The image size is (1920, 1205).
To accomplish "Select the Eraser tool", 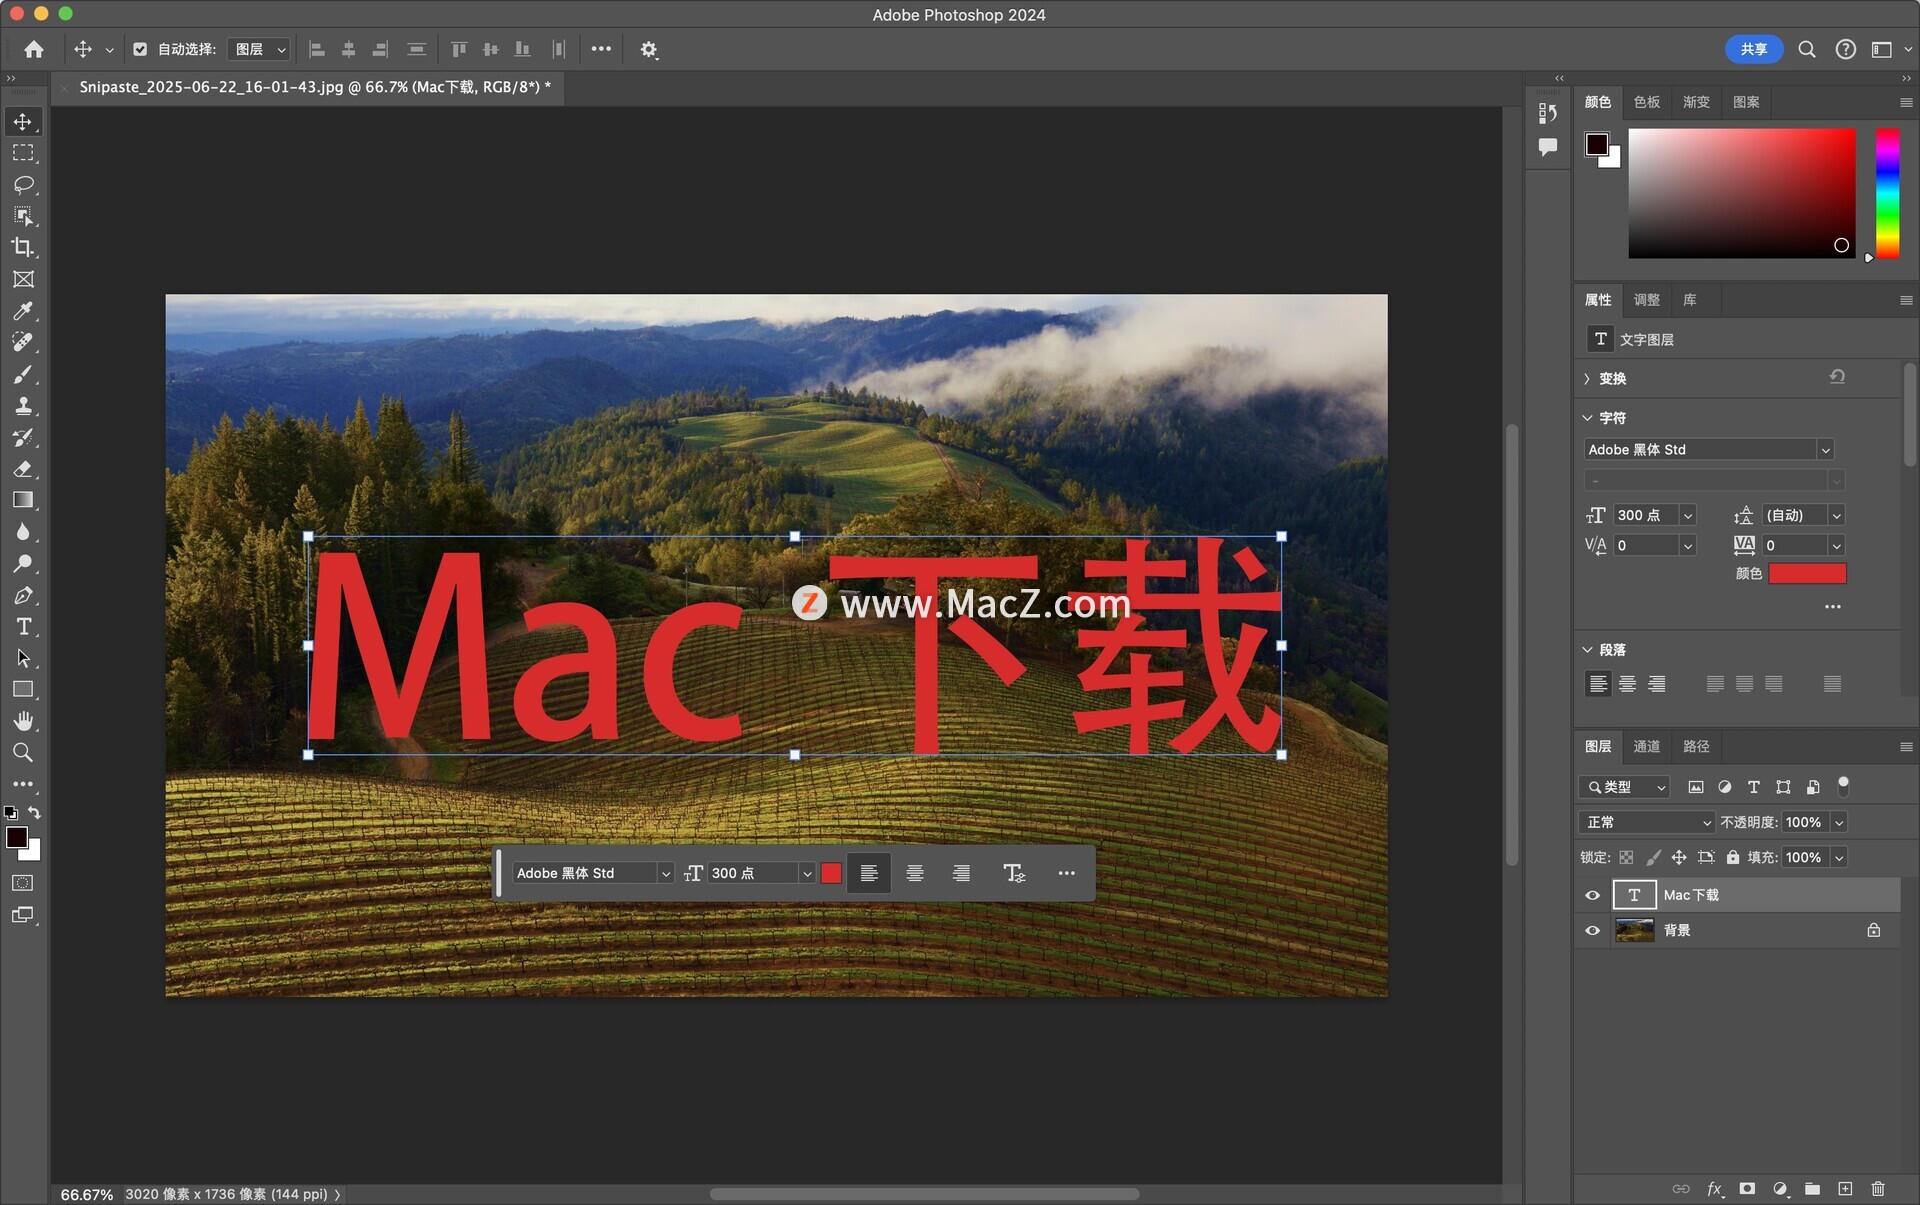I will 23,468.
